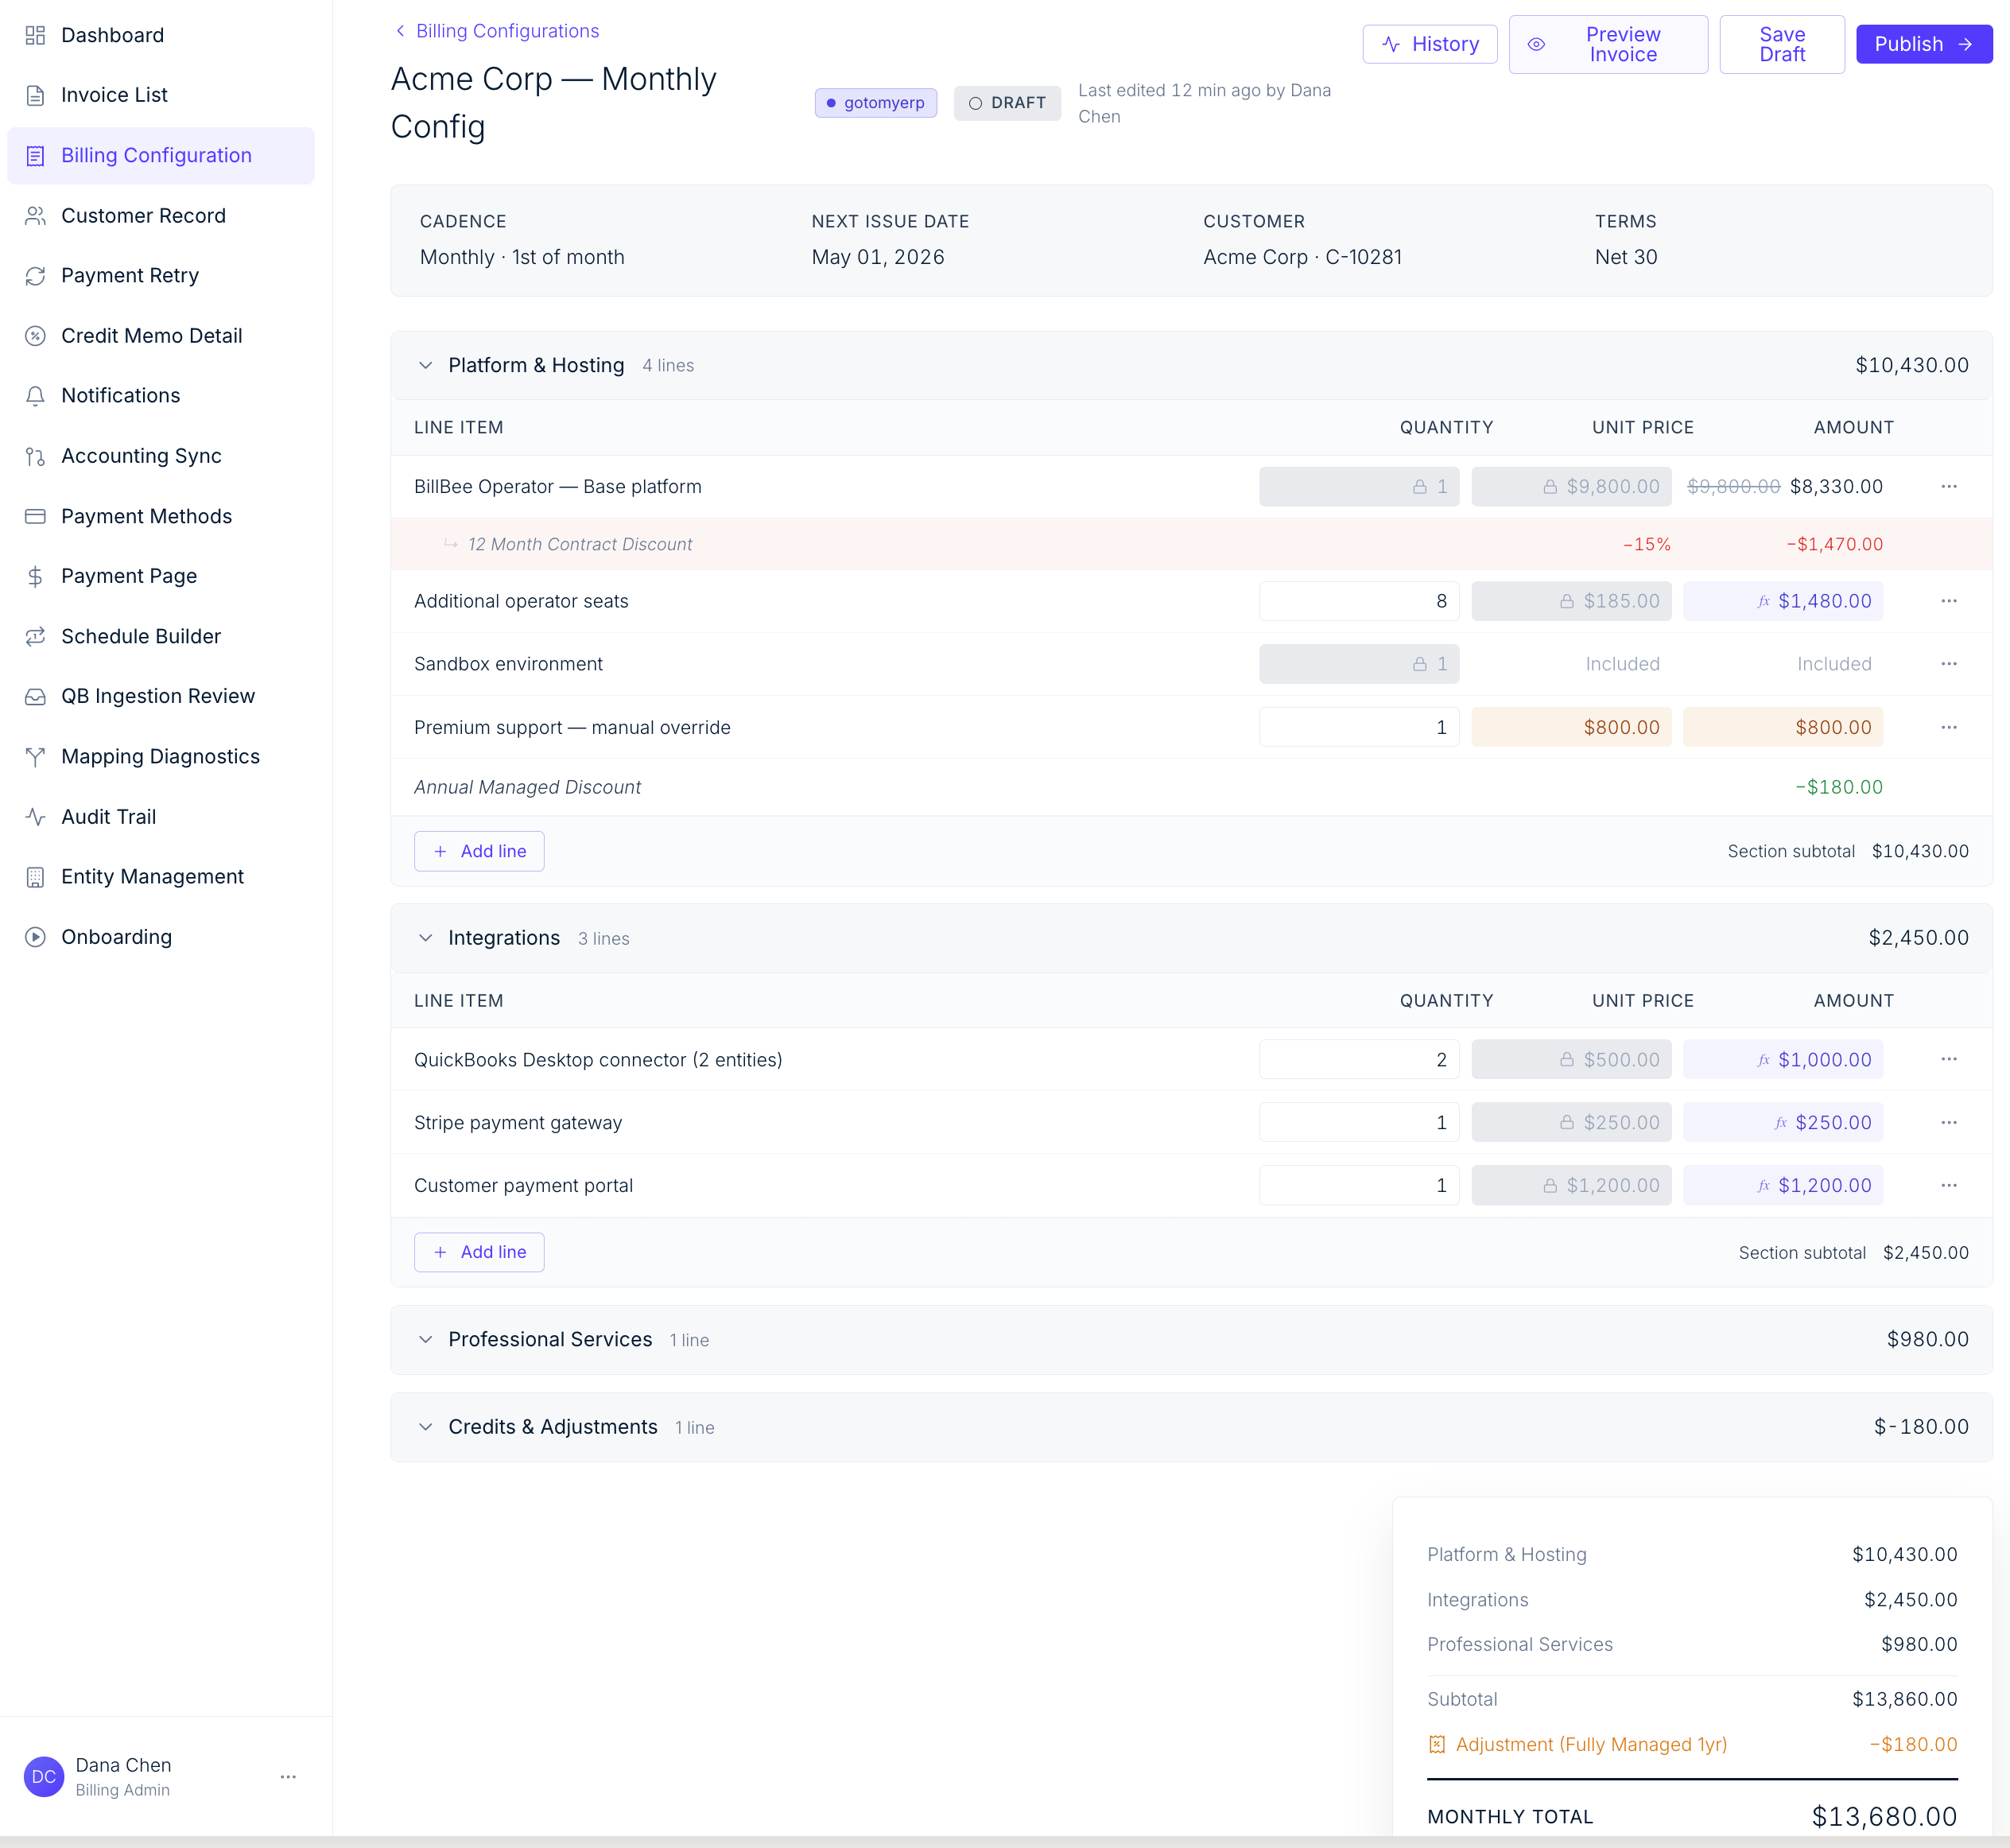Click locked unit price $185.00 field
This screenshot has height=1848, width=2010.
pyautogui.click(x=1571, y=601)
